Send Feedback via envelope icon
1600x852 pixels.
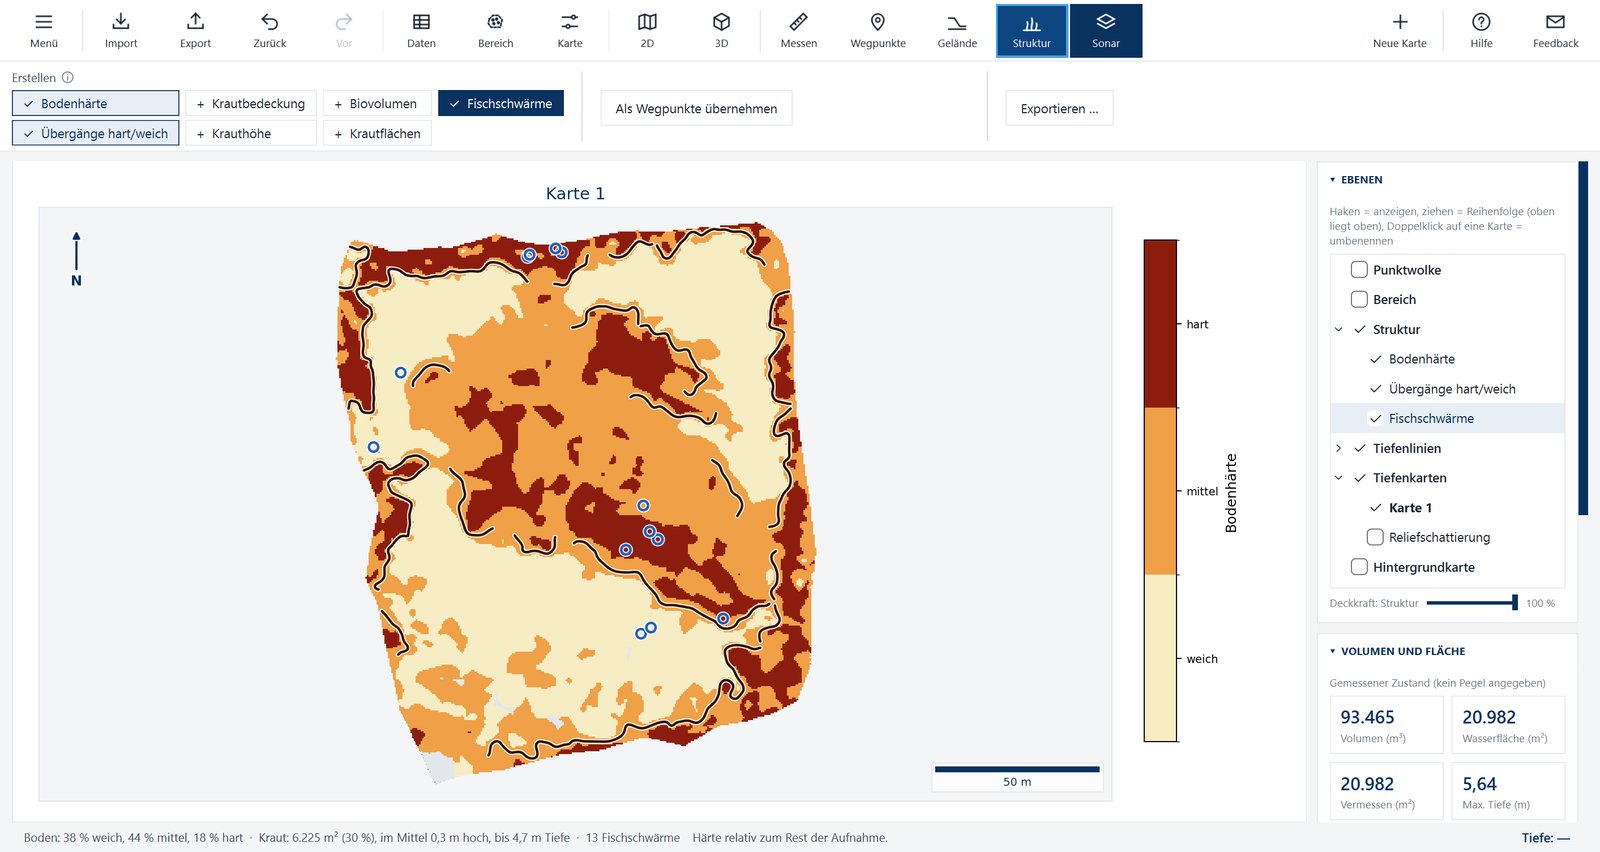click(x=1555, y=22)
